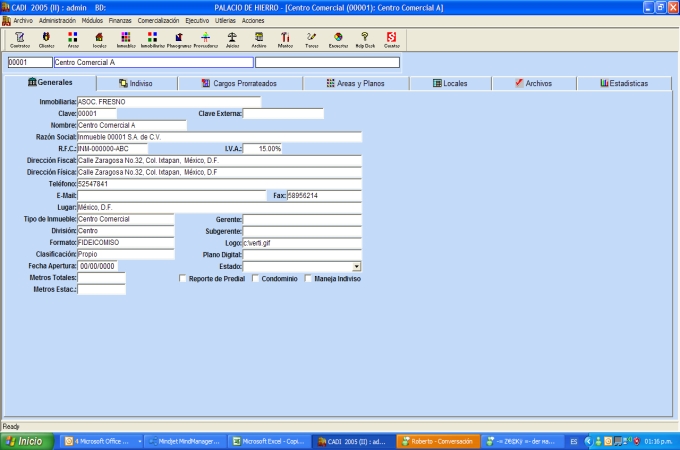Open the Comercialización menu

coord(158,20)
